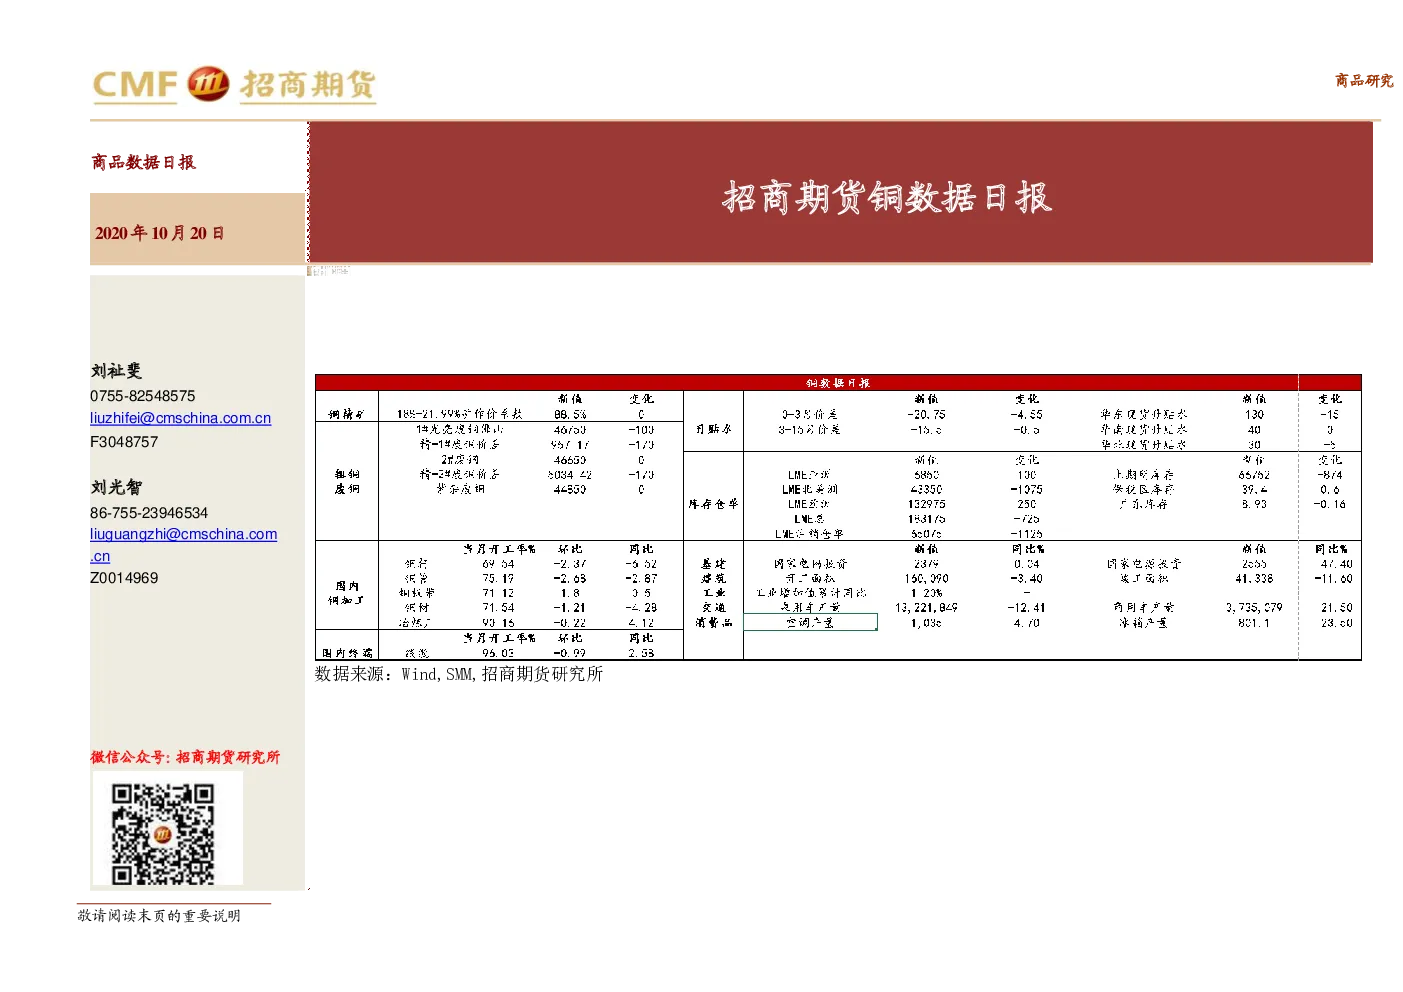Image resolution: width=1403 pixels, height=992 pixels.
Task: Click the WeChat QR code image
Action: (x=162, y=834)
